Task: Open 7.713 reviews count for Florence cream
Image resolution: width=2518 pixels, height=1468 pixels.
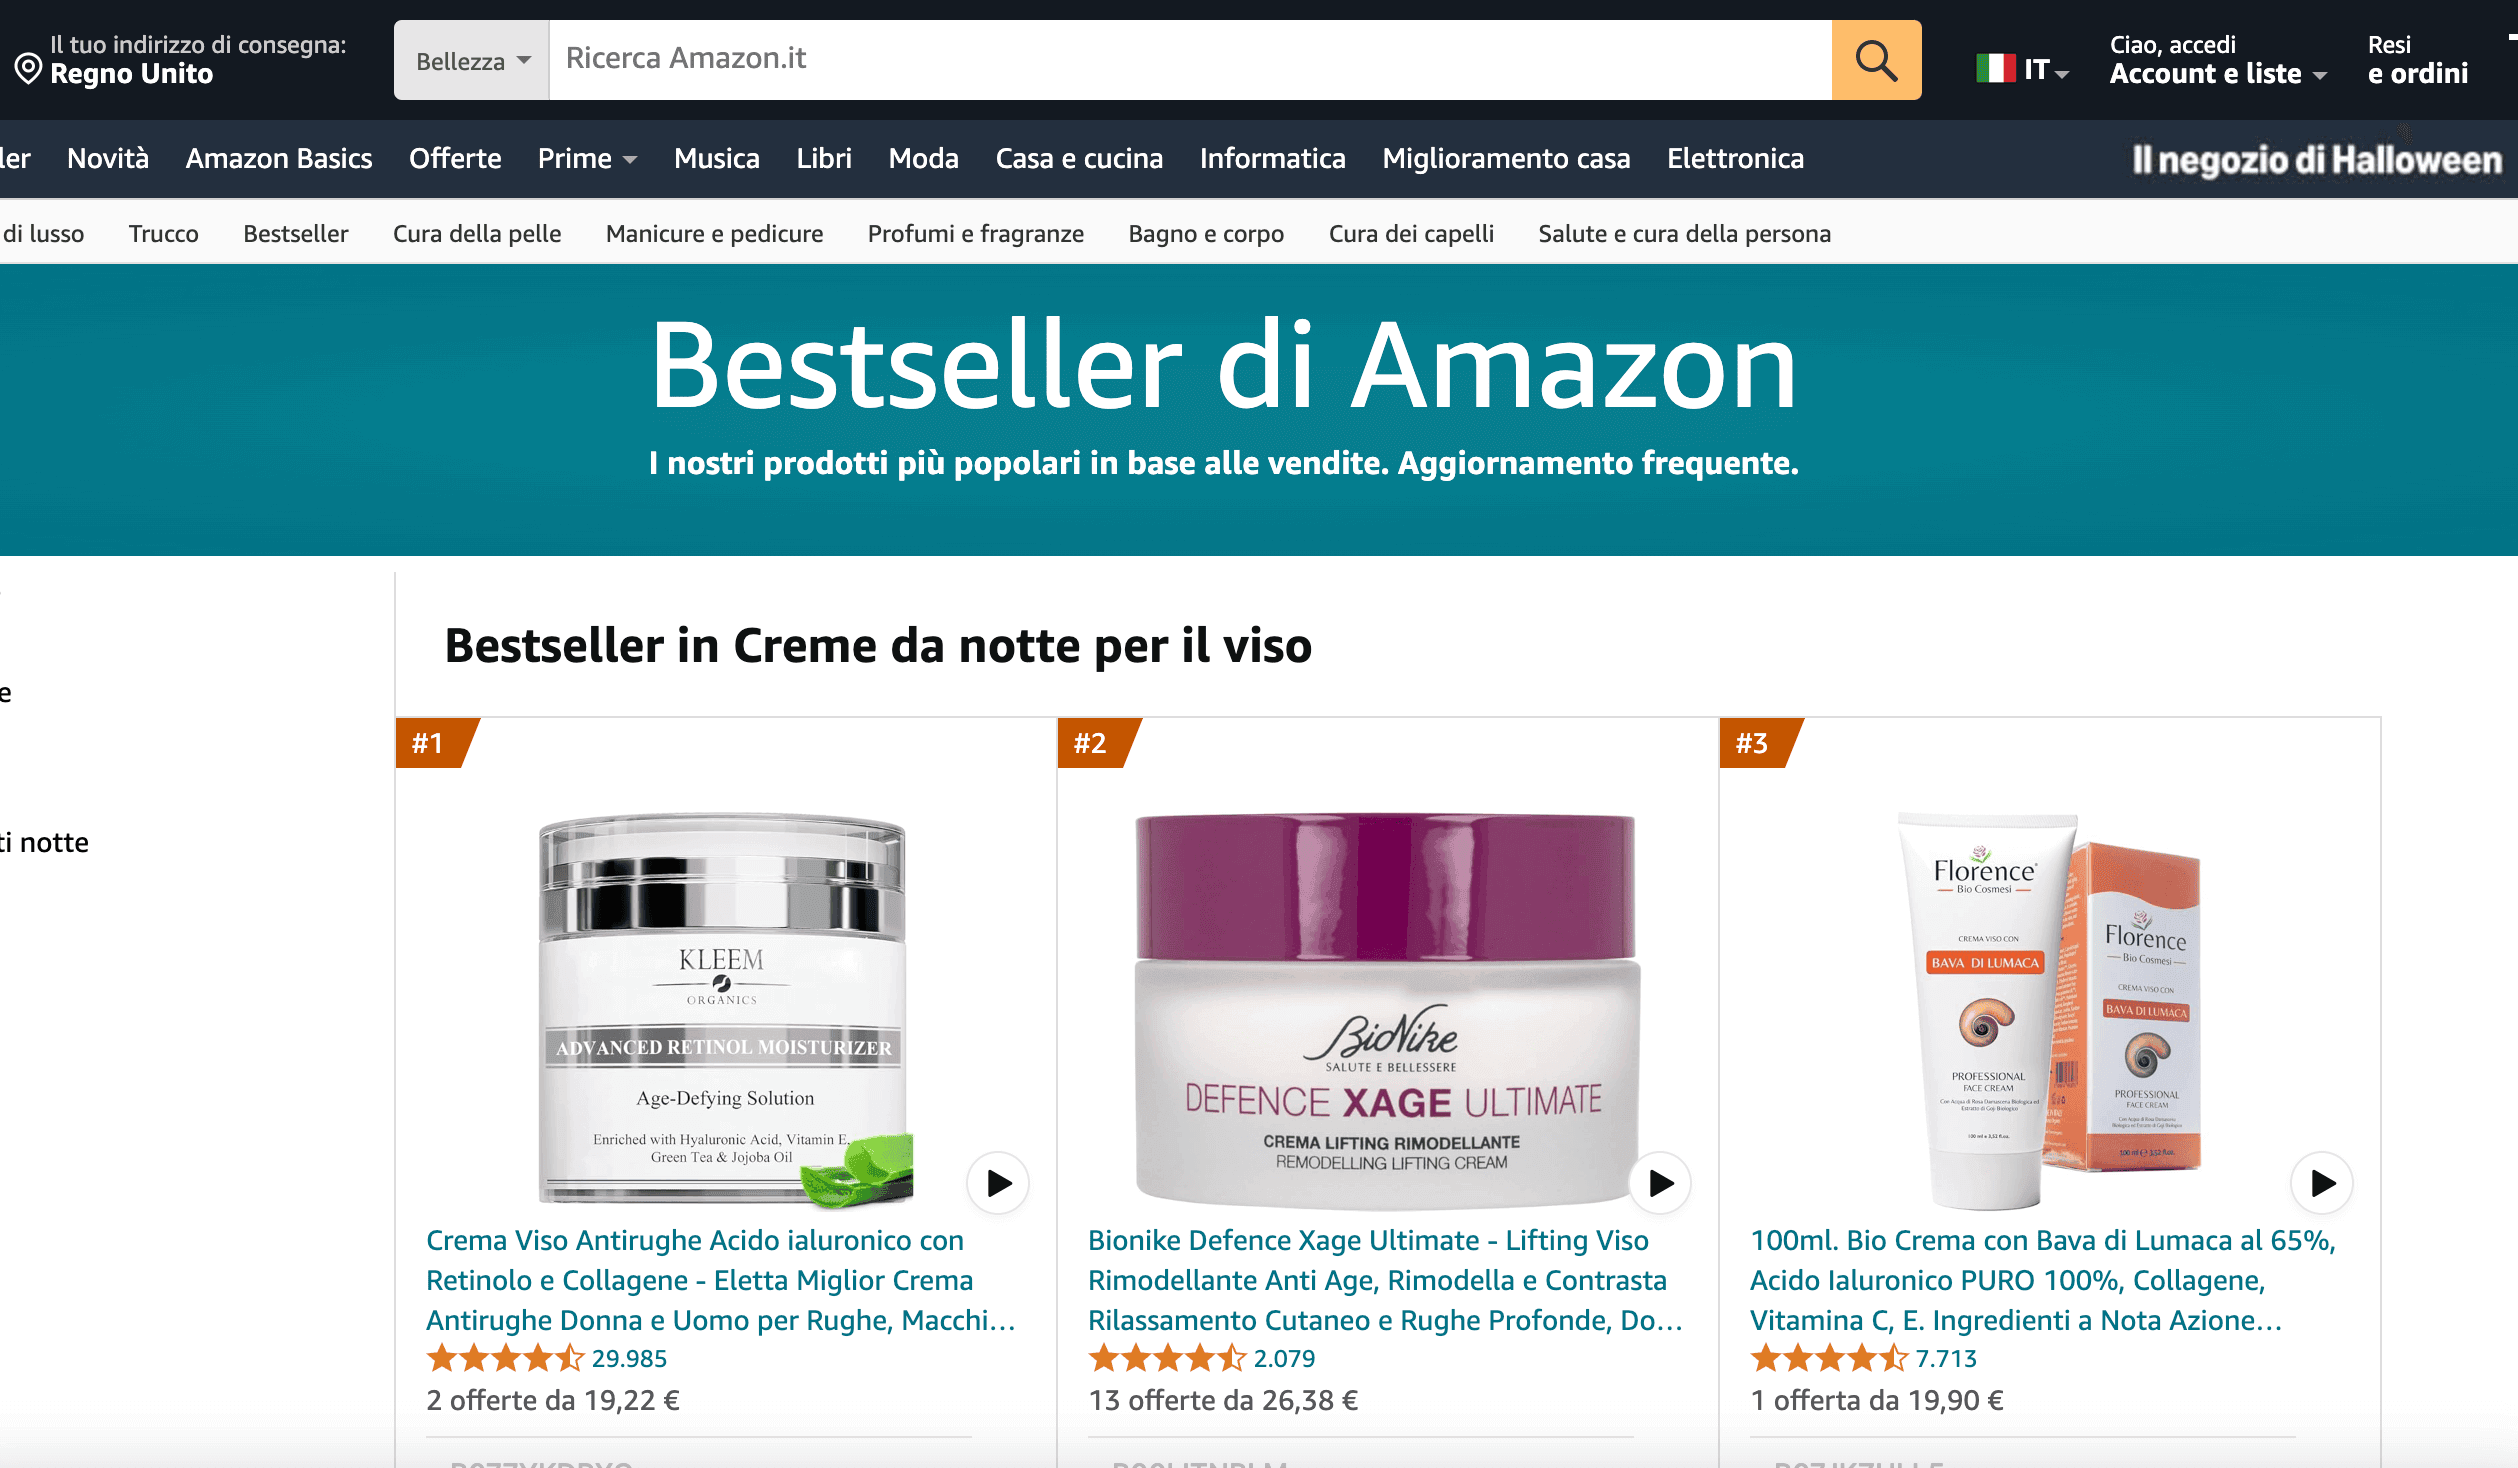Action: [x=1946, y=1358]
